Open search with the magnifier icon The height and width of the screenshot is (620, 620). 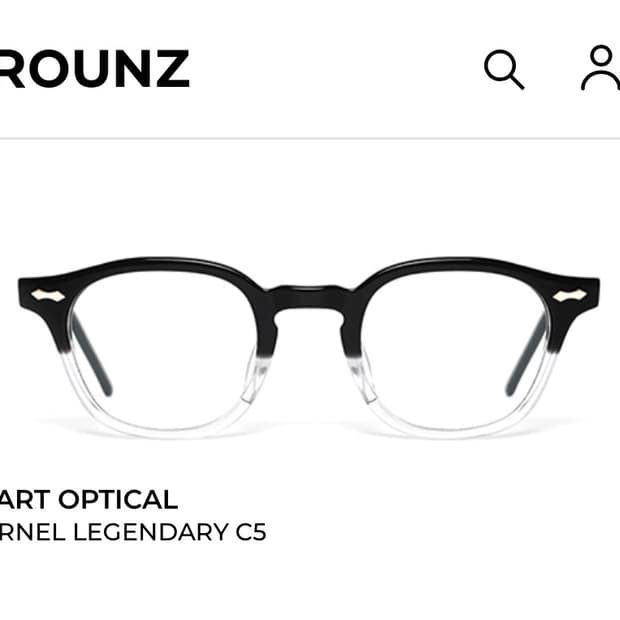tap(504, 69)
